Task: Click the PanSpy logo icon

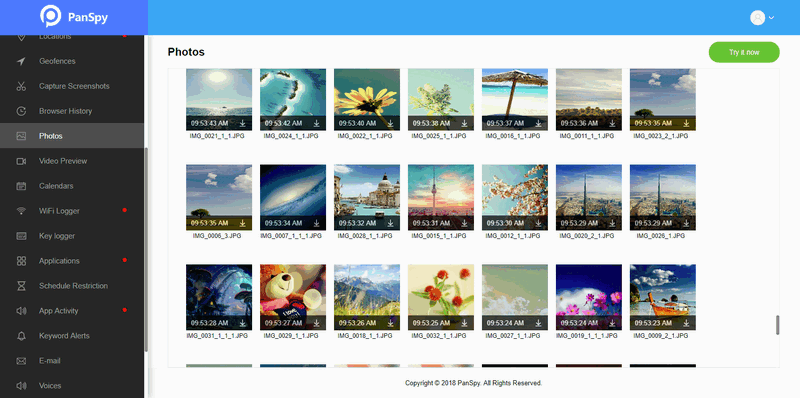Action: 51,17
